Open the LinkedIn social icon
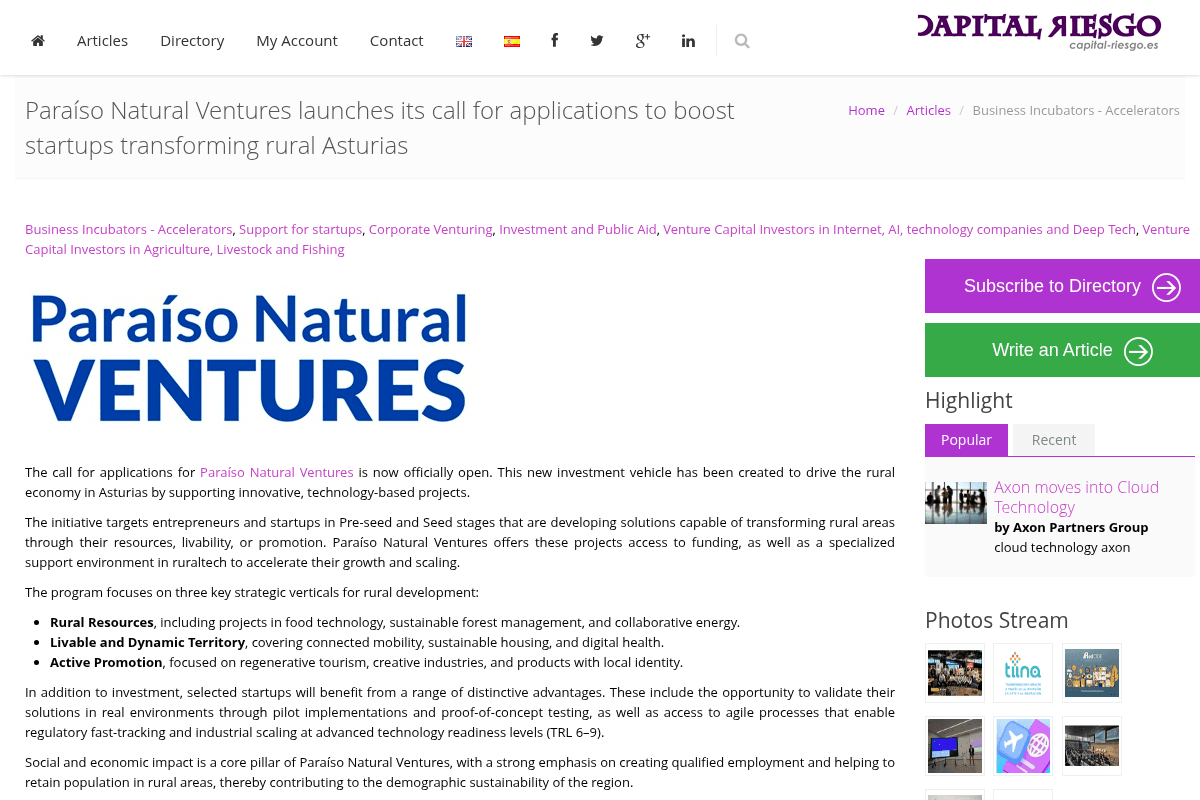 [688, 40]
